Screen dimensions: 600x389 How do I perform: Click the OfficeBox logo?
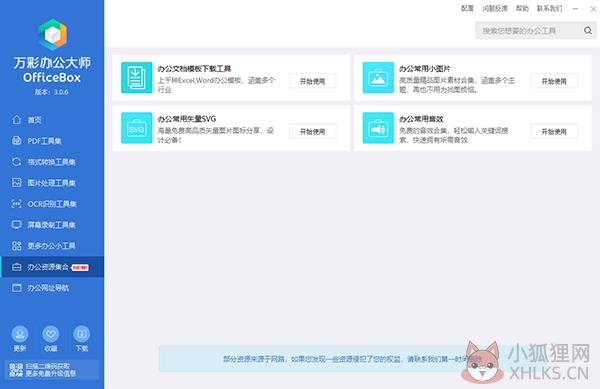(x=52, y=34)
